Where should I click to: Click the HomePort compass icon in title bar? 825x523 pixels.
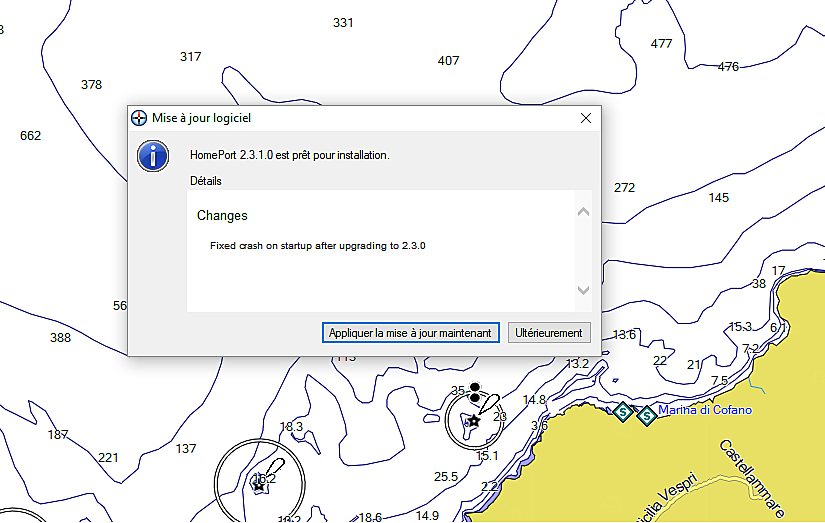139,118
